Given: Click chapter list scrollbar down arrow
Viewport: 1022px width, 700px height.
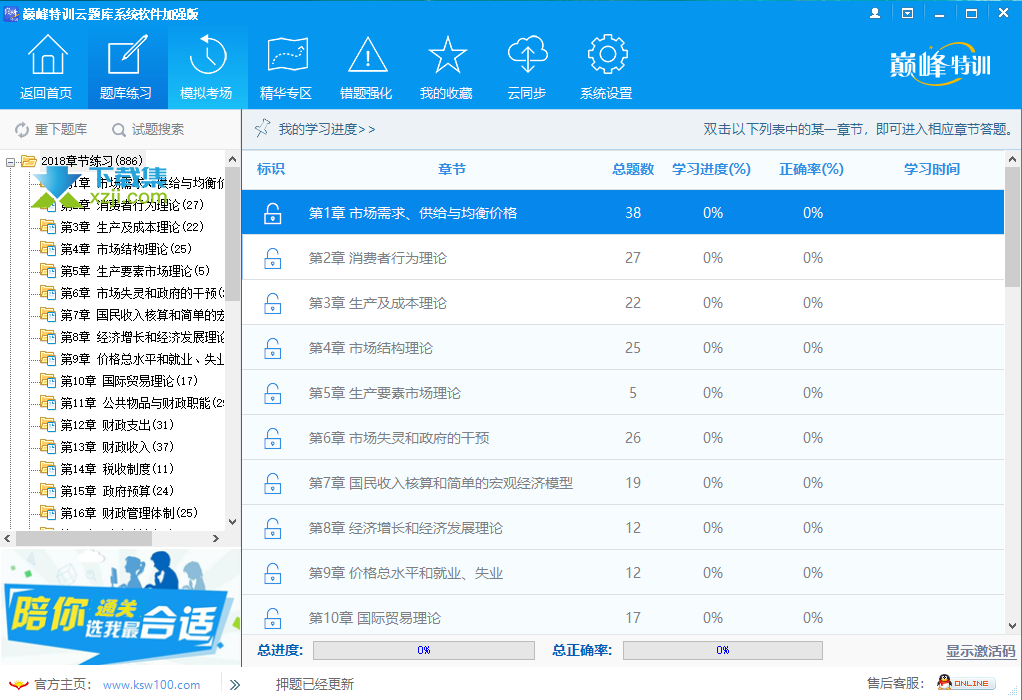Looking at the screenshot, I should pyautogui.click(x=1012, y=626).
